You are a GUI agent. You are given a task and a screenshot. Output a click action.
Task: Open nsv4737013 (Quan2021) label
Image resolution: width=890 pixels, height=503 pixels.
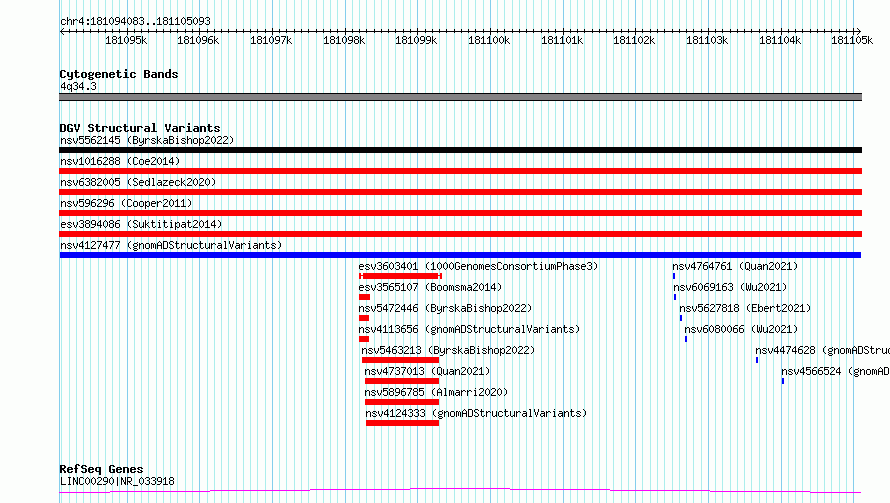427,371
